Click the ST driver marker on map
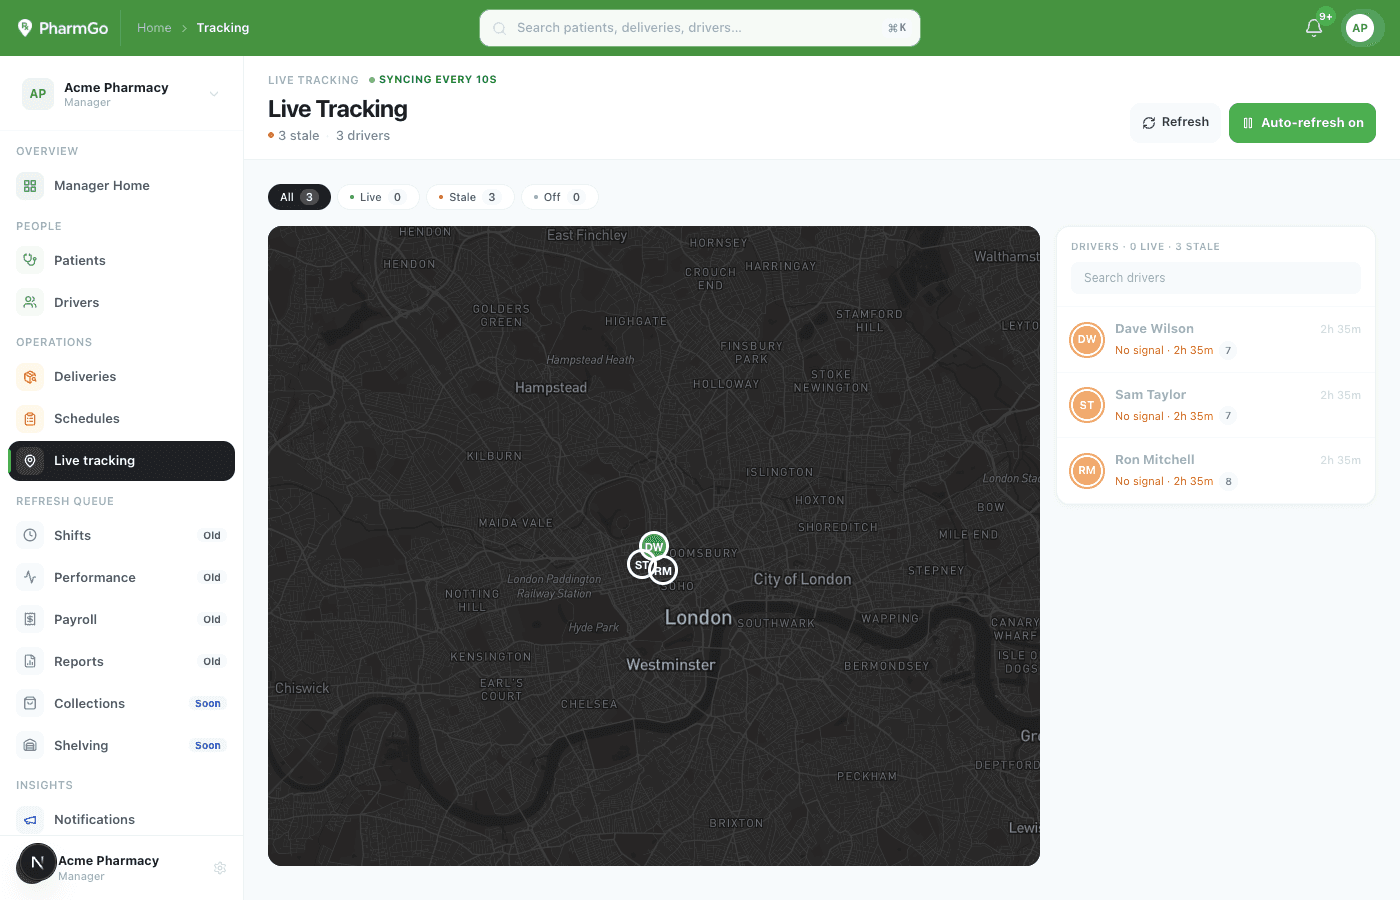Viewport: 1400px width, 900px height. pos(640,565)
